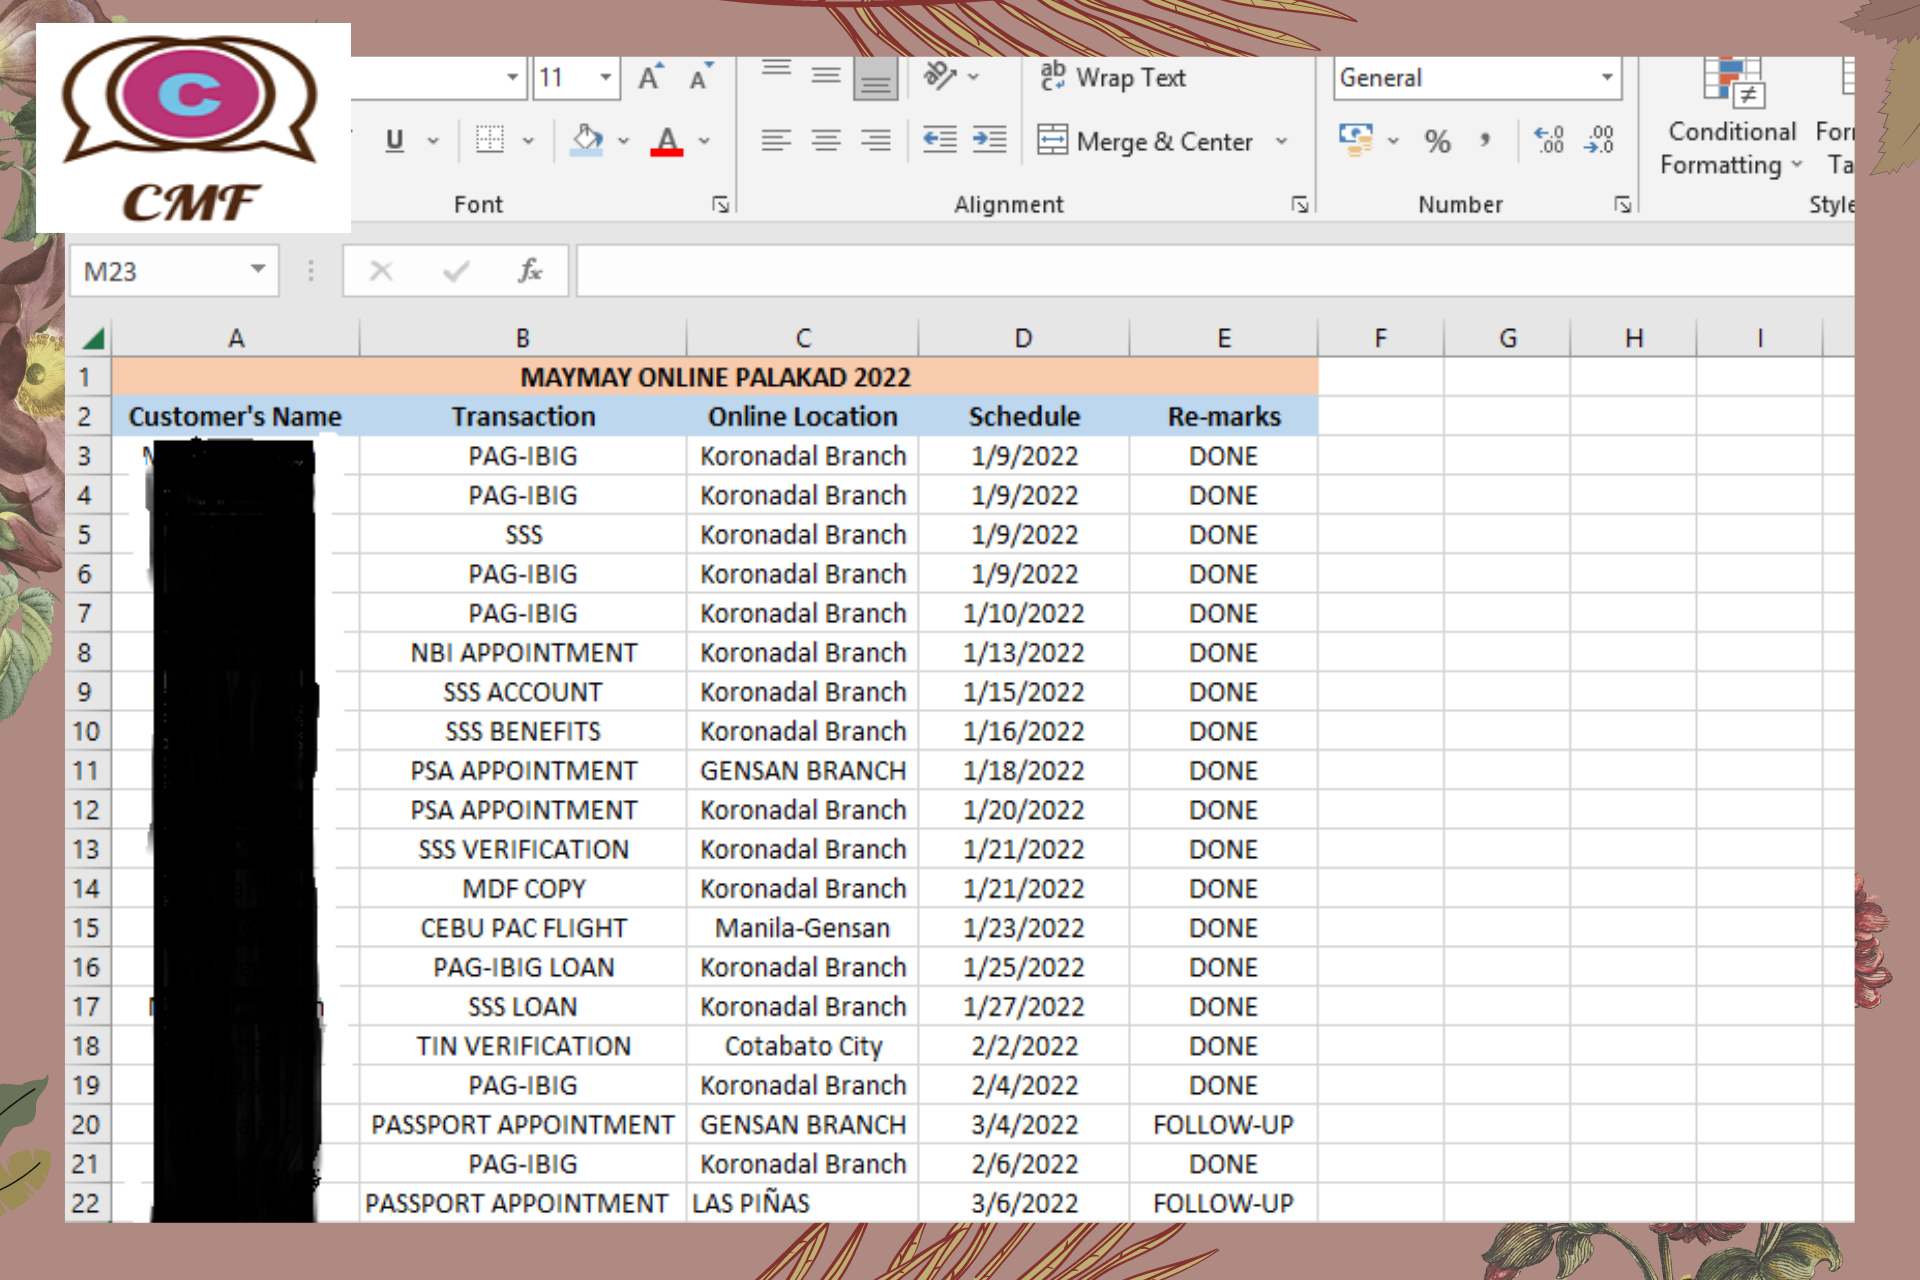The image size is (1920, 1280).
Task: Click the Insert Function fx icon
Action: (x=529, y=270)
